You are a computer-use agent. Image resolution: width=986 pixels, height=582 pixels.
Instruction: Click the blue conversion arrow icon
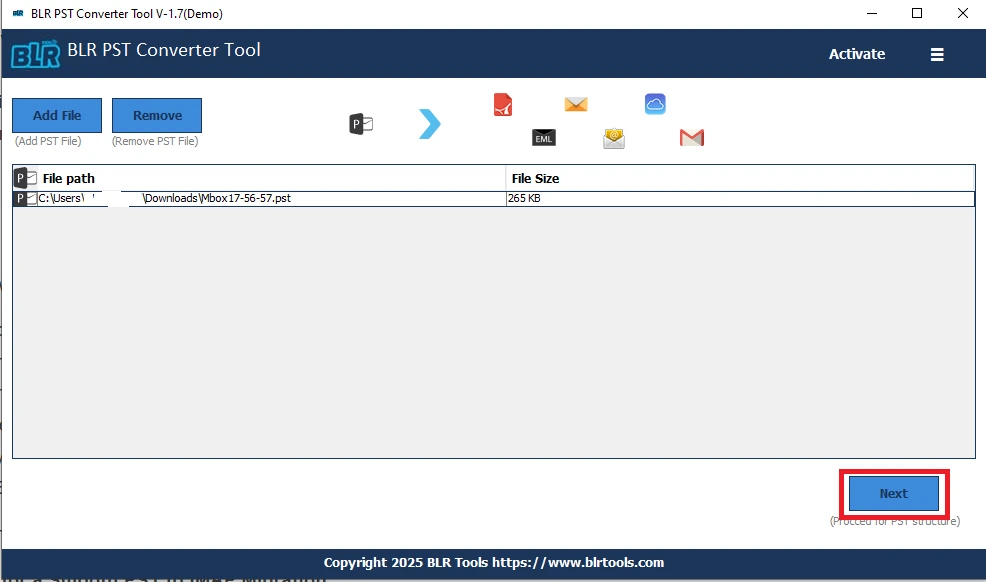430,124
